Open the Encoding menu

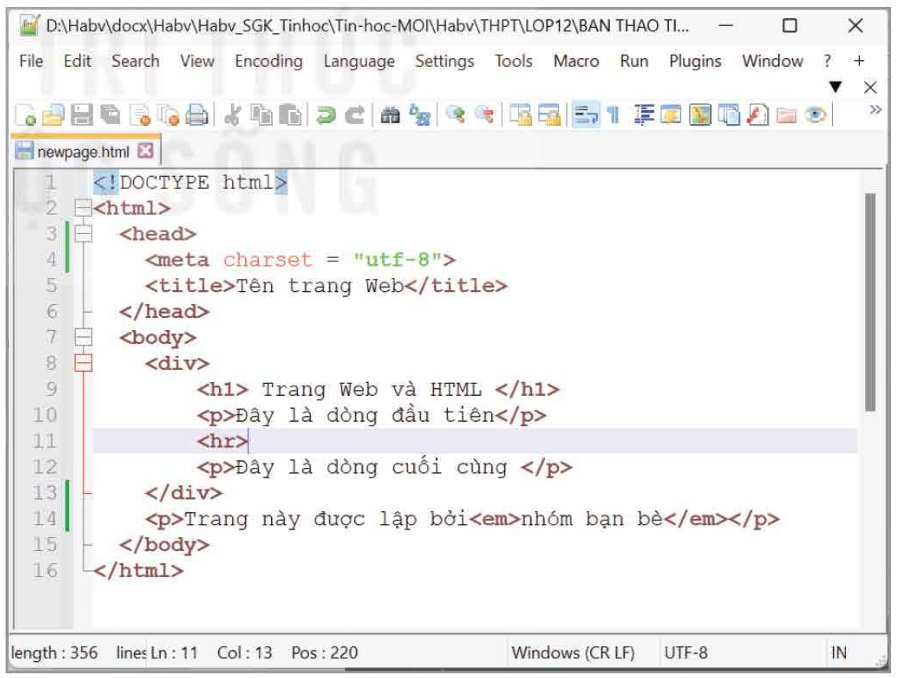(x=268, y=61)
